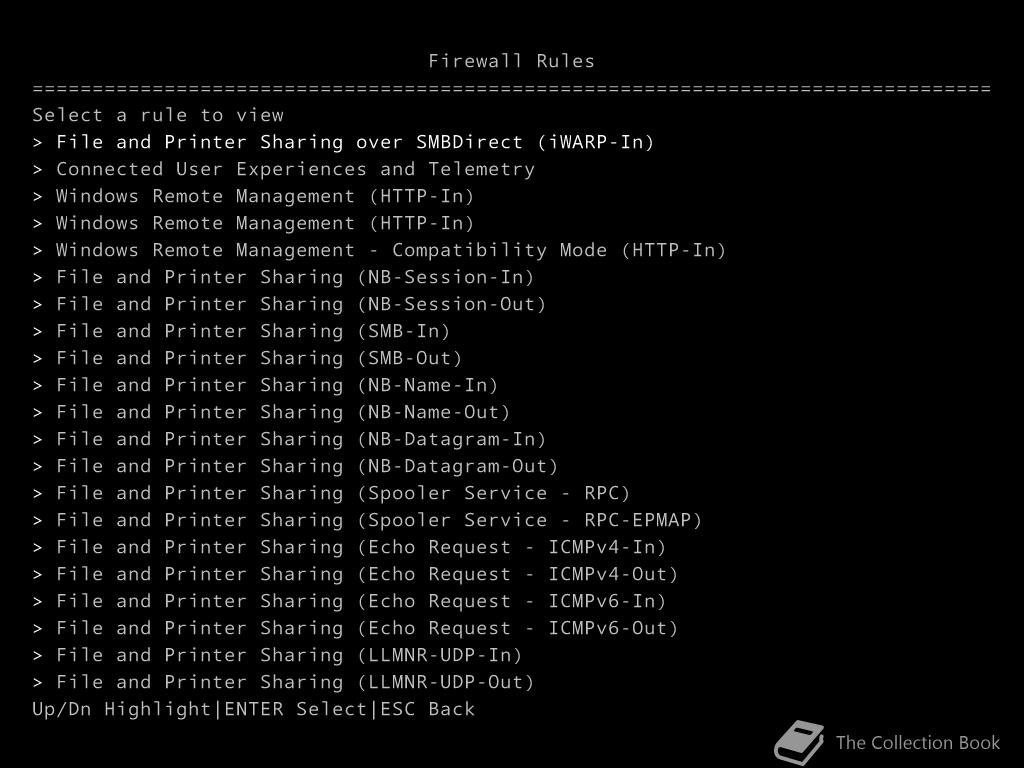Select the LLMNR-UDP-Out rule
The image size is (1024, 768).
coord(295,682)
